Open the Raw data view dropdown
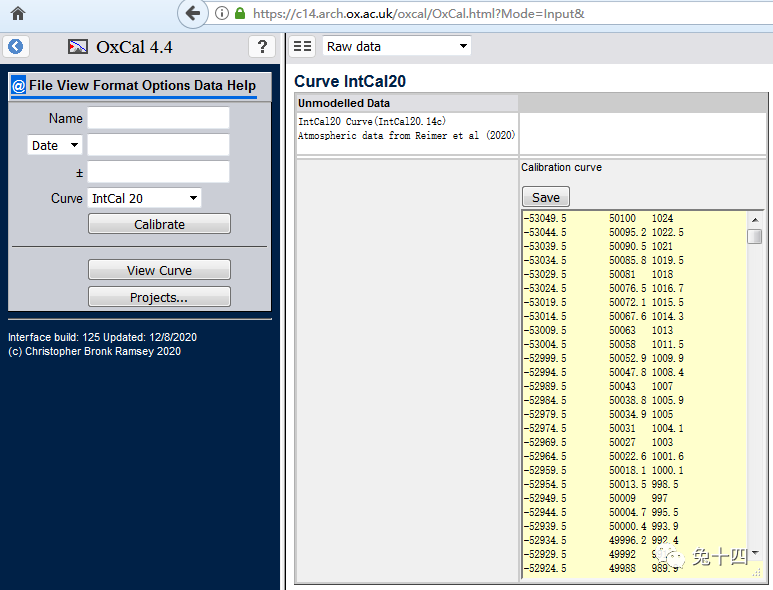The image size is (773, 590). 397,46
